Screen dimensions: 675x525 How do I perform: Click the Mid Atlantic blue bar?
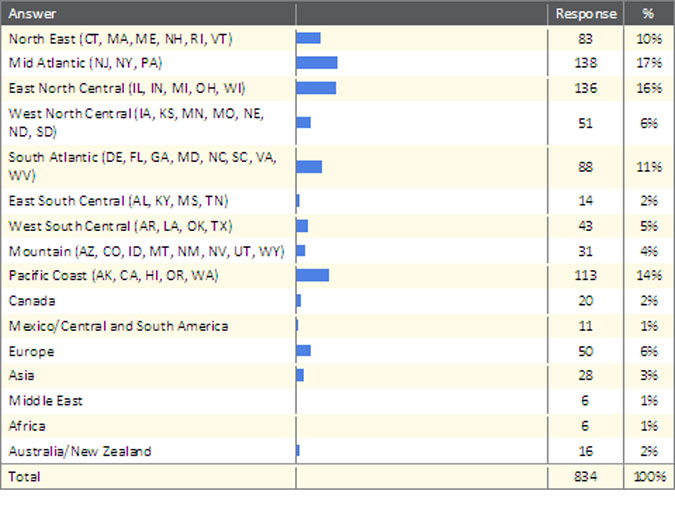coord(317,63)
